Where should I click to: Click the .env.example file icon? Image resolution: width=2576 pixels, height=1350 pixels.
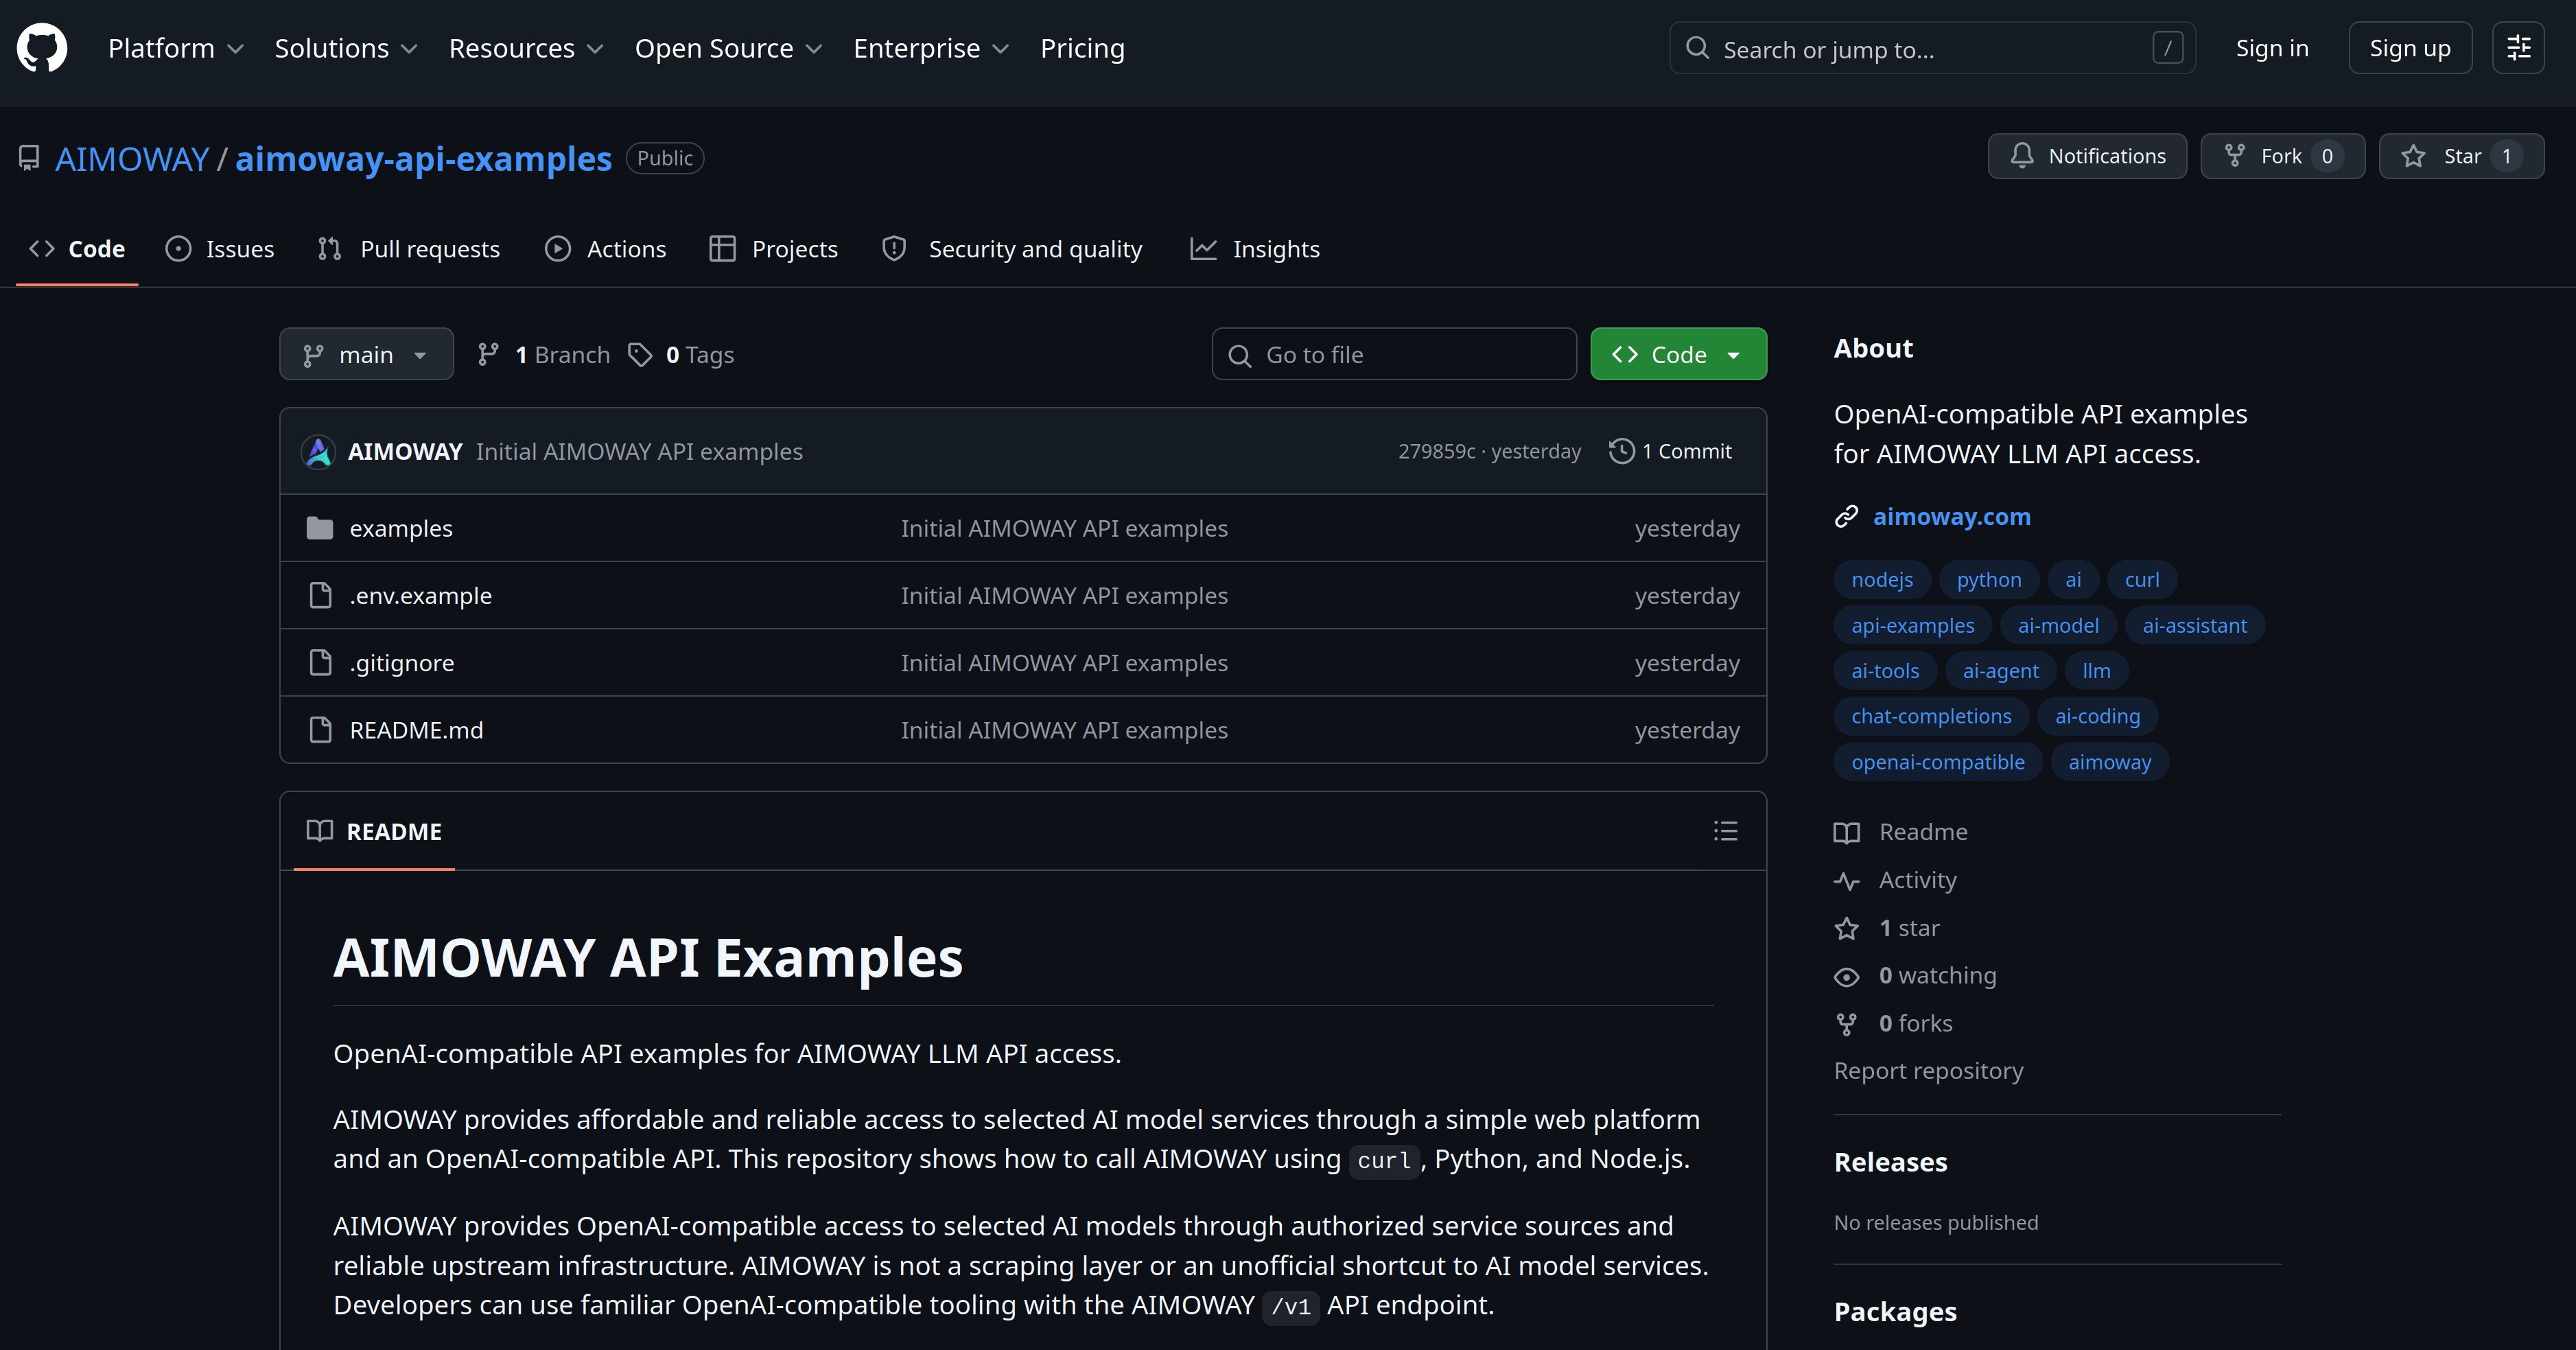(x=320, y=595)
